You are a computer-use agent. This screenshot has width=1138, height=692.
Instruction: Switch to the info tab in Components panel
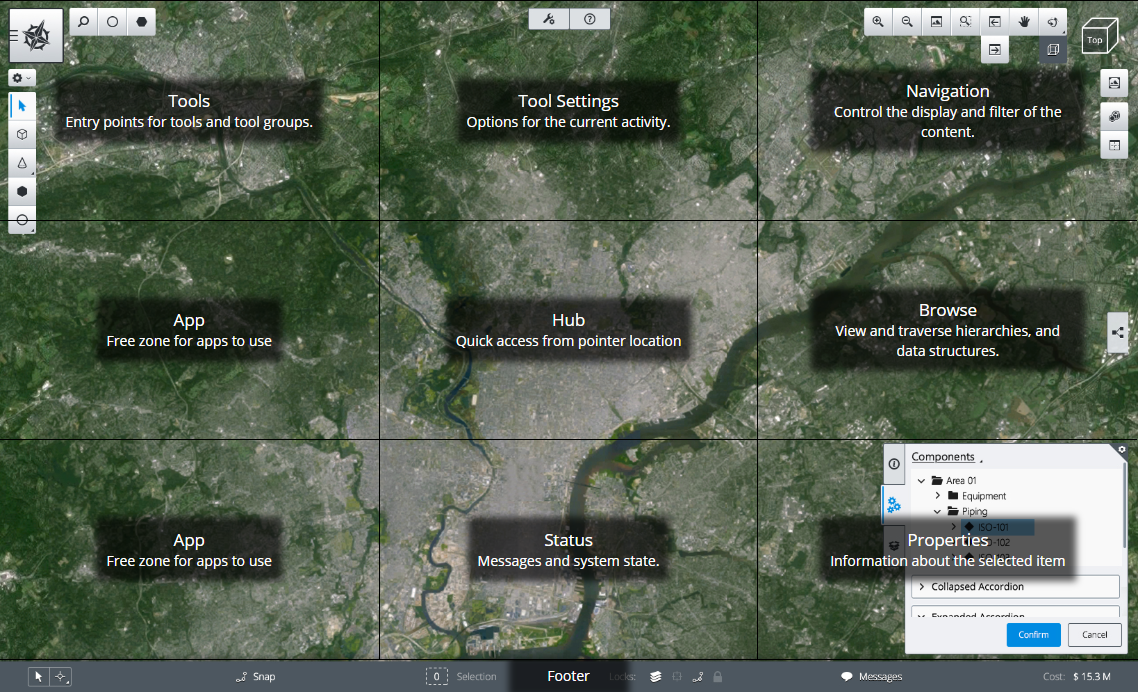click(894, 464)
